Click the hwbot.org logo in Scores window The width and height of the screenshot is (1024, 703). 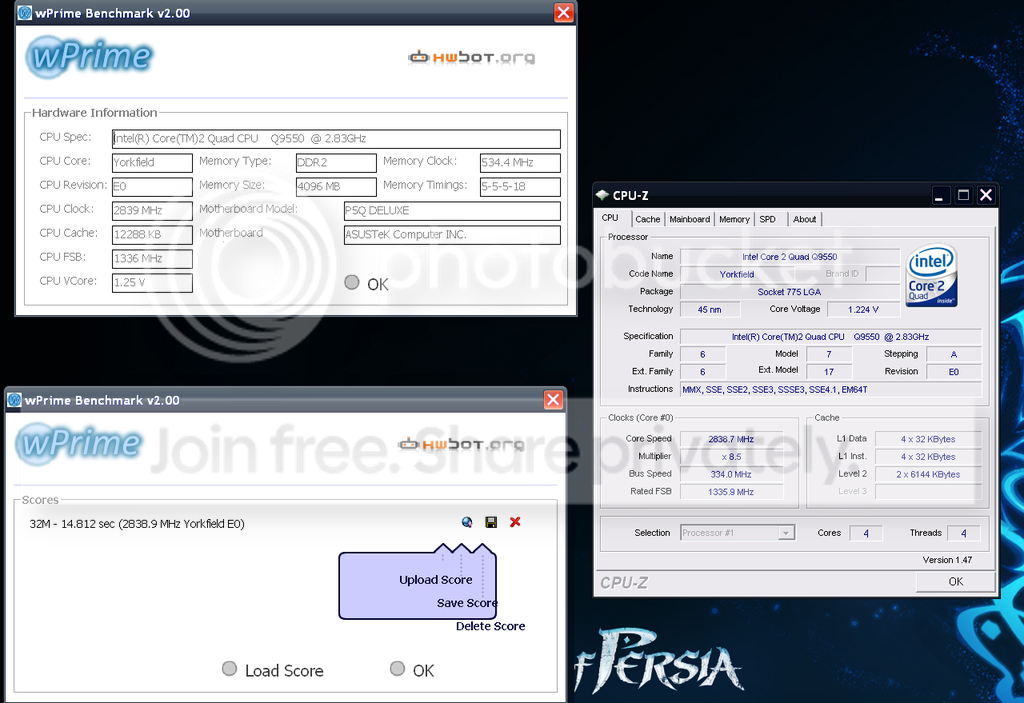coord(461,445)
